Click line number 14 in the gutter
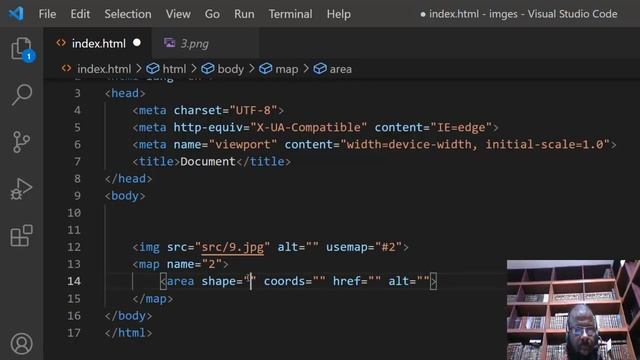This screenshot has height=360, width=640. point(74,281)
